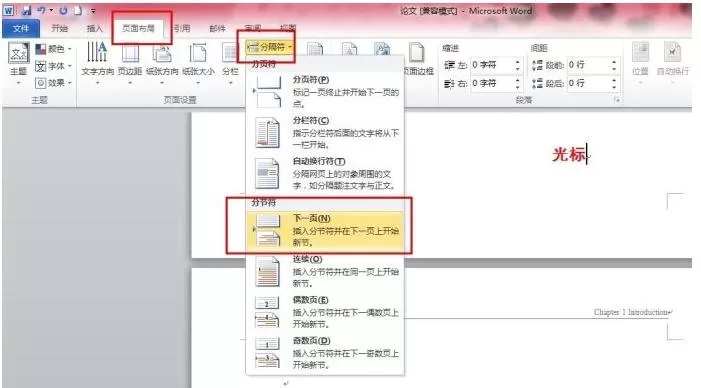Select 分页符(P) page break option
Image resolution: width=701 pixels, height=388 pixels.
tap(325, 92)
